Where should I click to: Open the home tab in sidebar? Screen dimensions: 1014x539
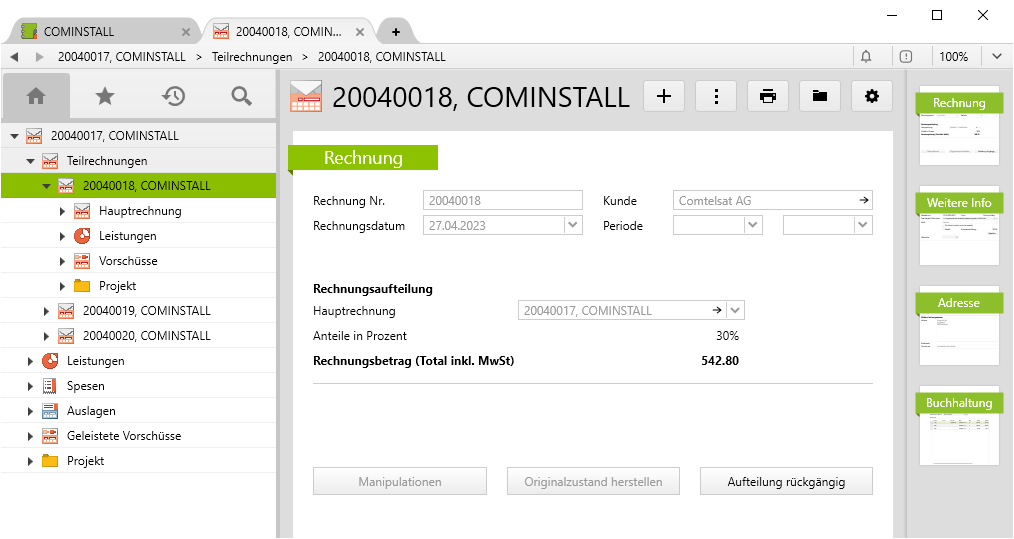click(36, 96)
